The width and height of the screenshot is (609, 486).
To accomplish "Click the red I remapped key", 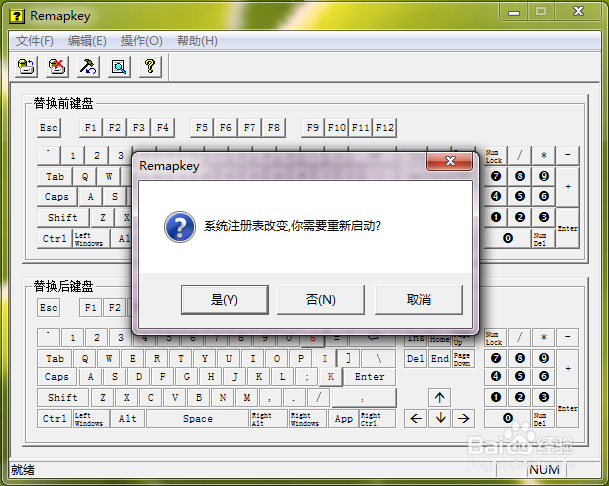I will (325, 359).
